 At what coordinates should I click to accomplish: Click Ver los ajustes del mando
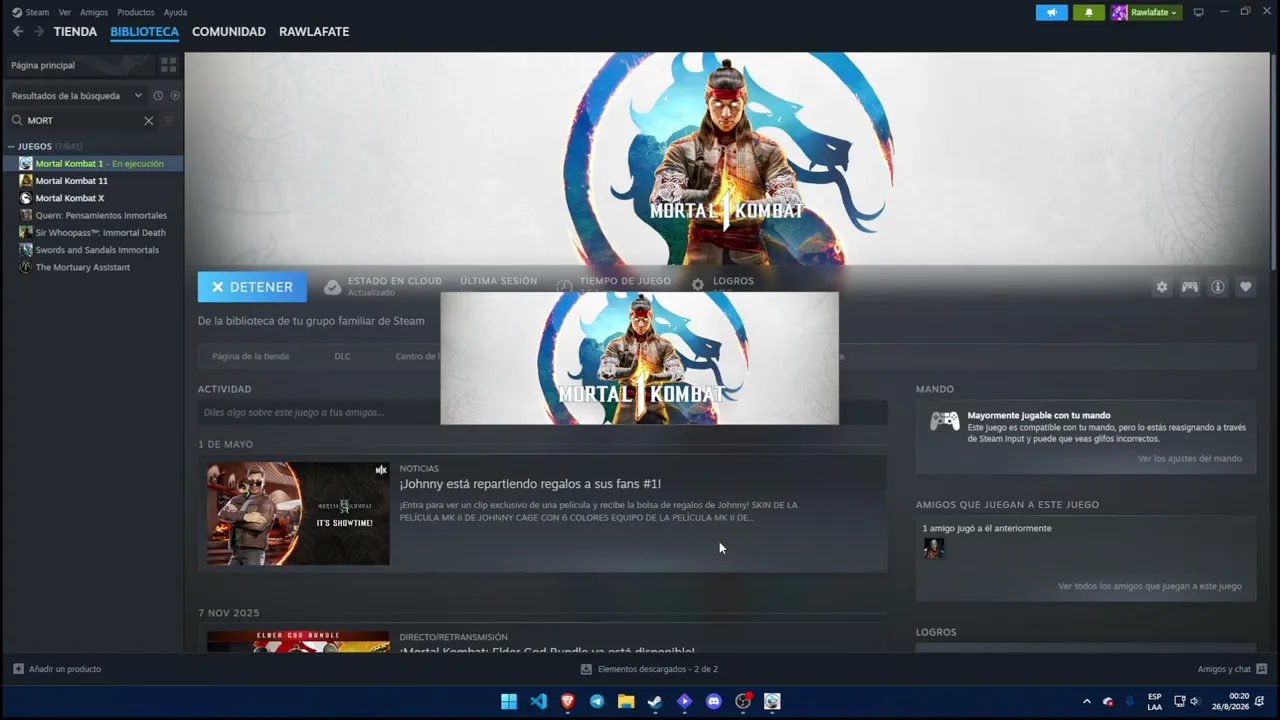(1190, 459)
